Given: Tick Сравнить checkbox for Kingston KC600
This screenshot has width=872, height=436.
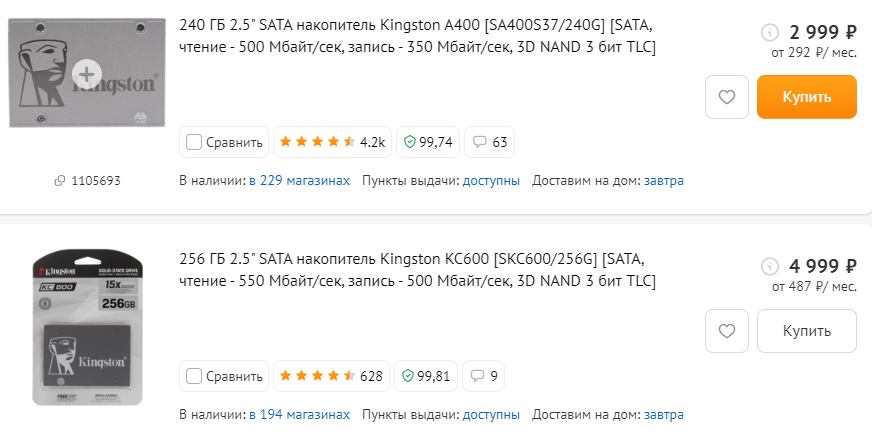Looking at the screenshot, I should [x=194, y=376].
